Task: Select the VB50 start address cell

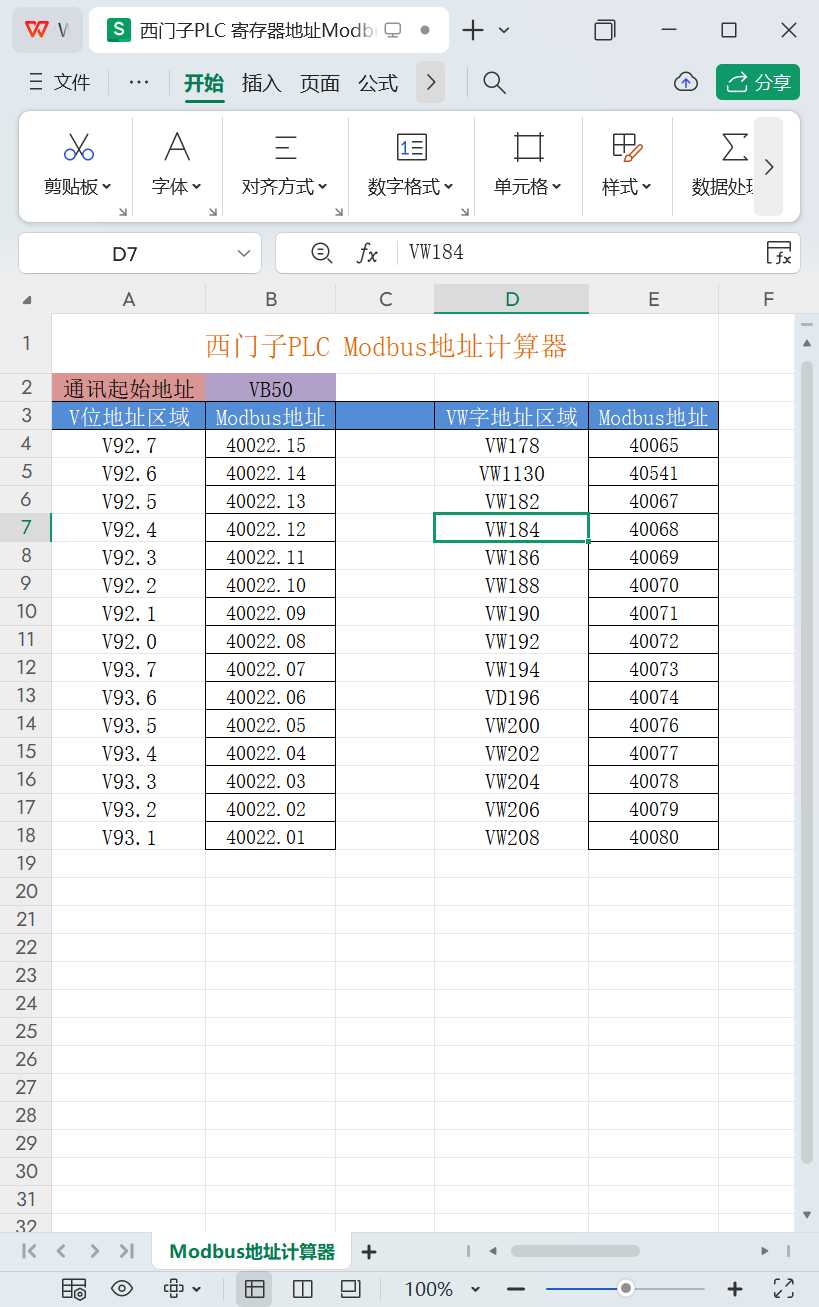Action: 270,388
